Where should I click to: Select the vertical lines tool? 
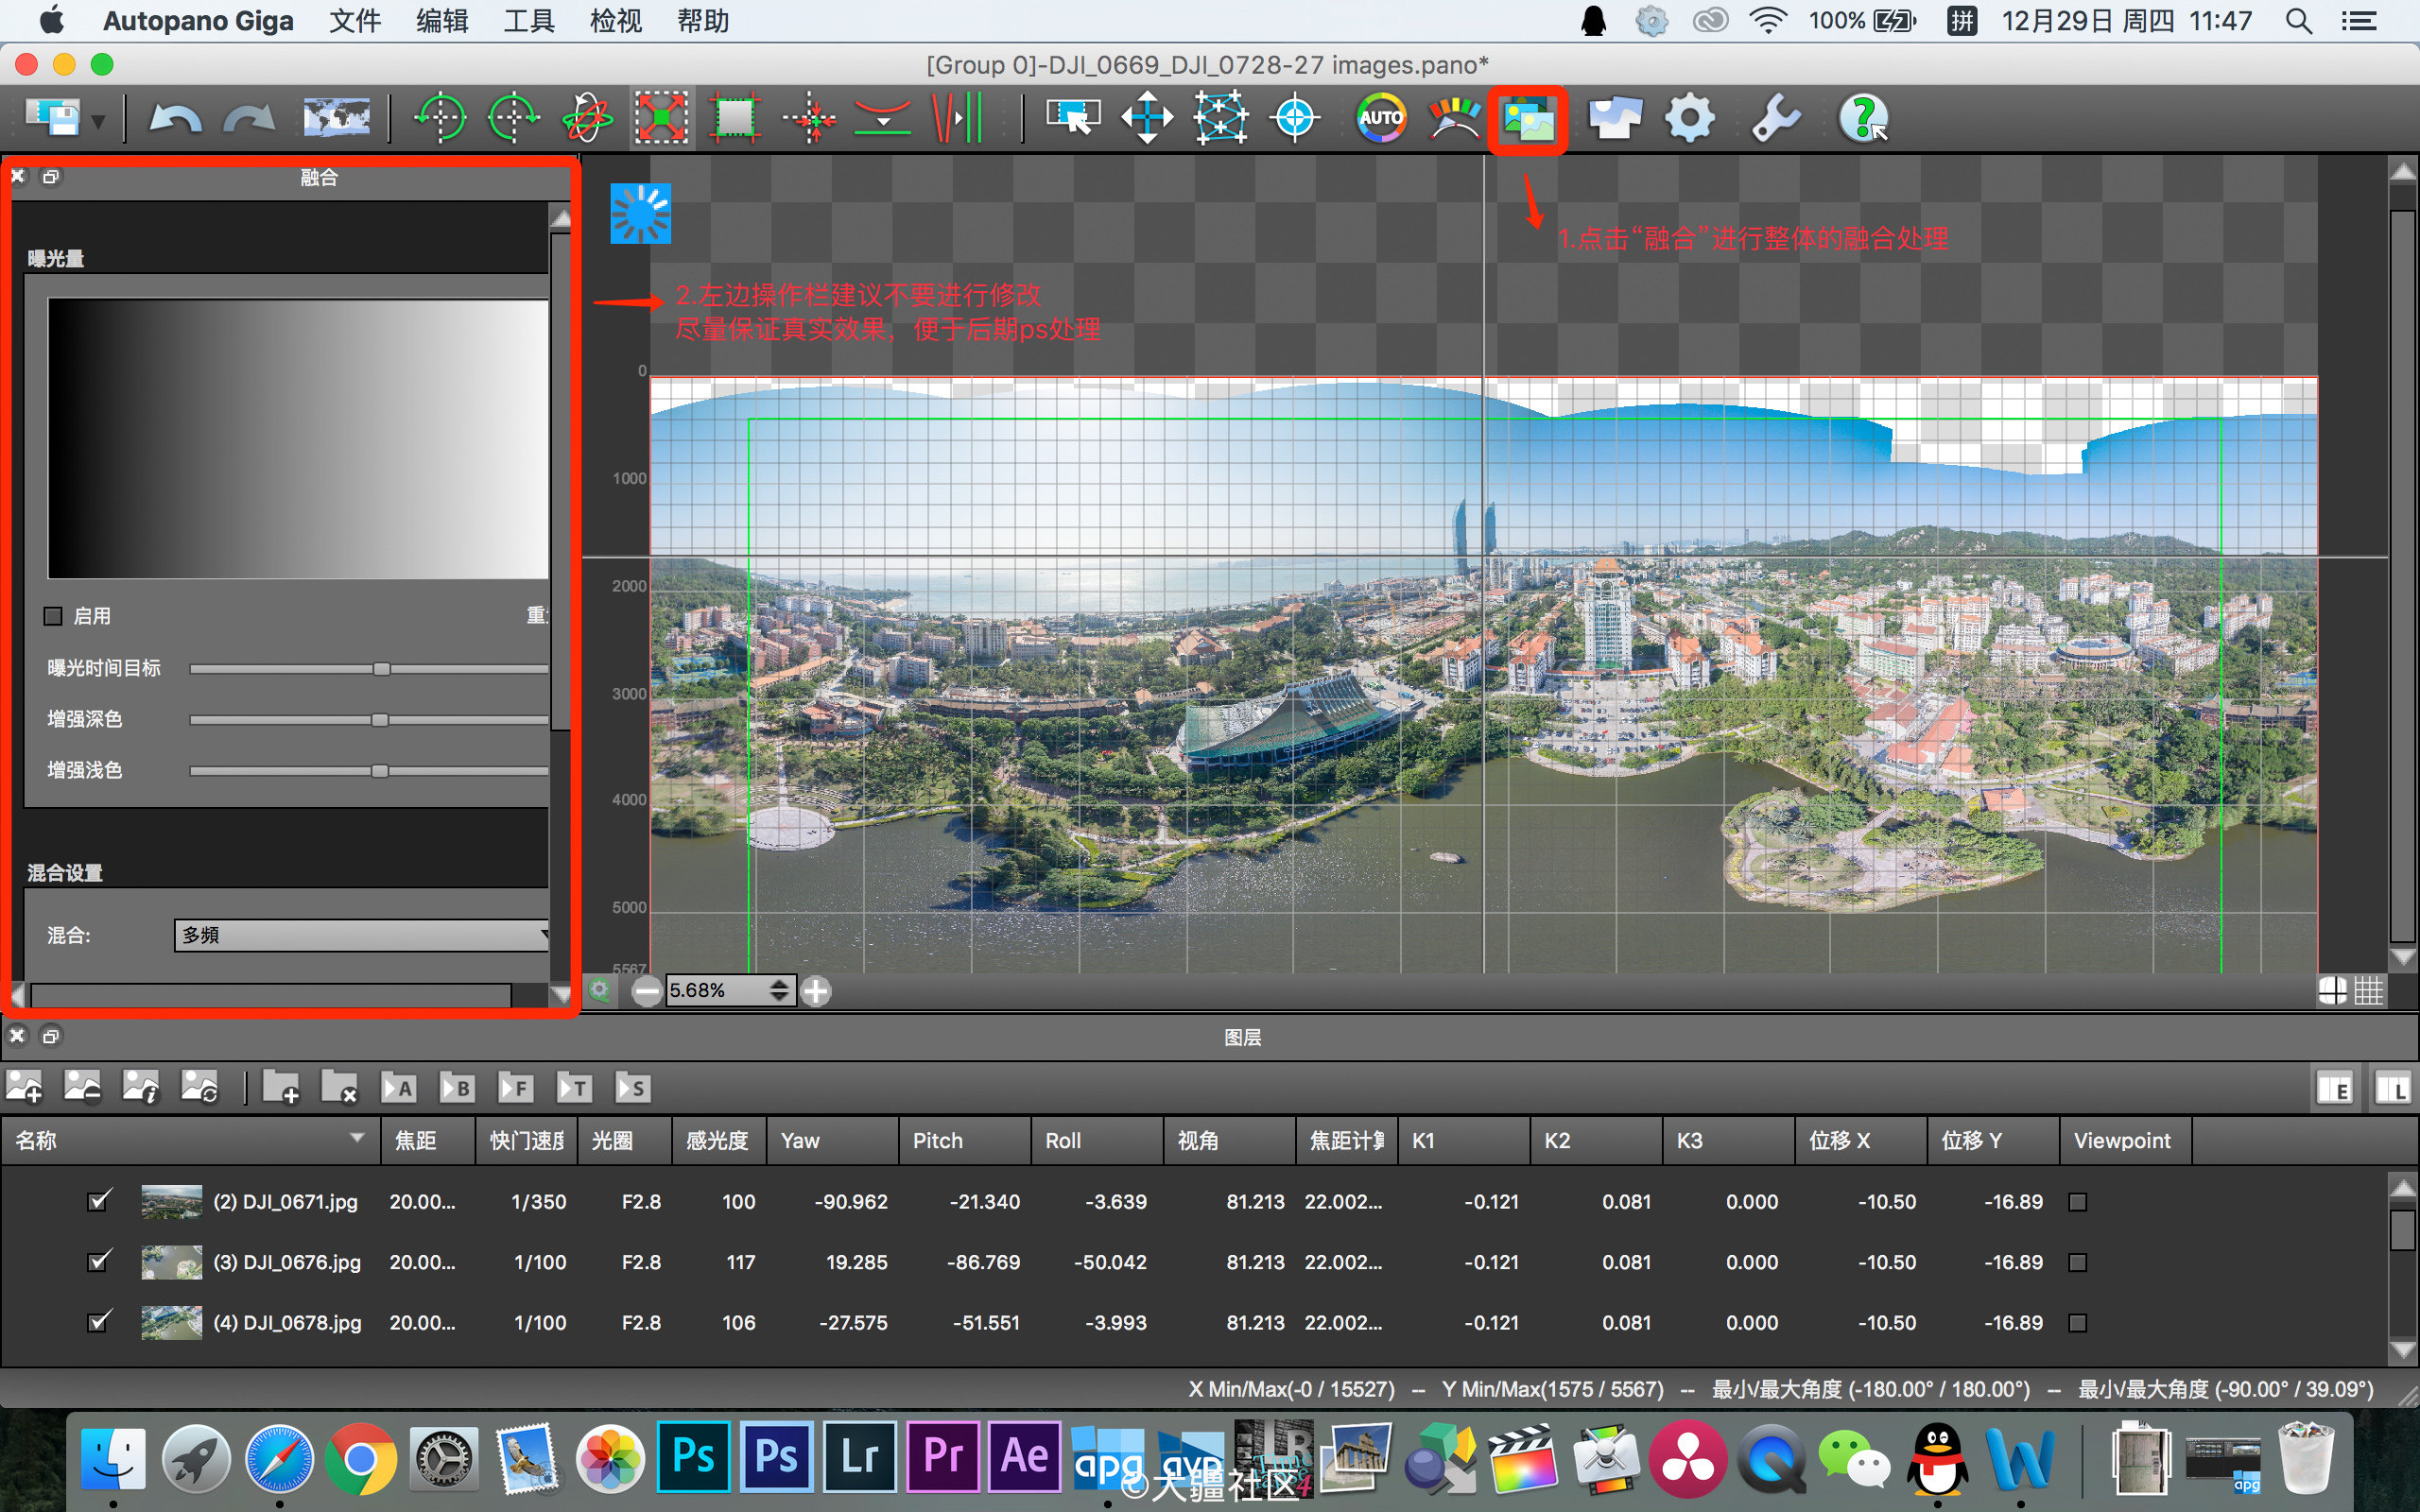957,118
